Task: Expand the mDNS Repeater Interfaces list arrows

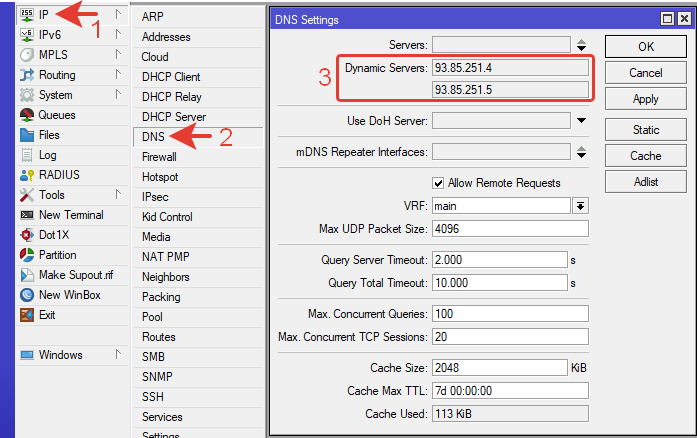Action: pos(581,152)
